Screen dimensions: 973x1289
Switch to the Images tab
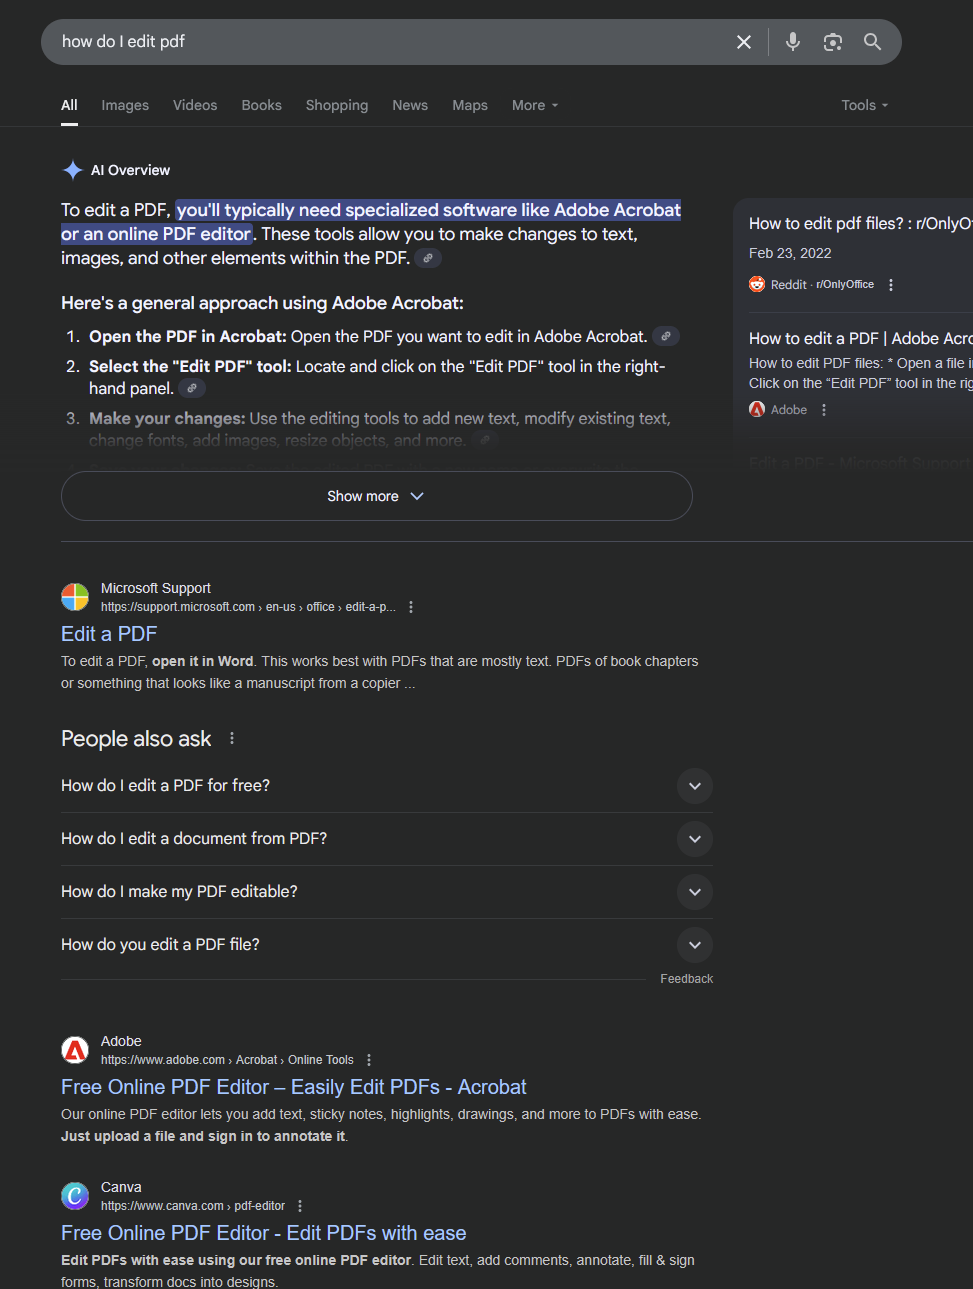(125, 105)
